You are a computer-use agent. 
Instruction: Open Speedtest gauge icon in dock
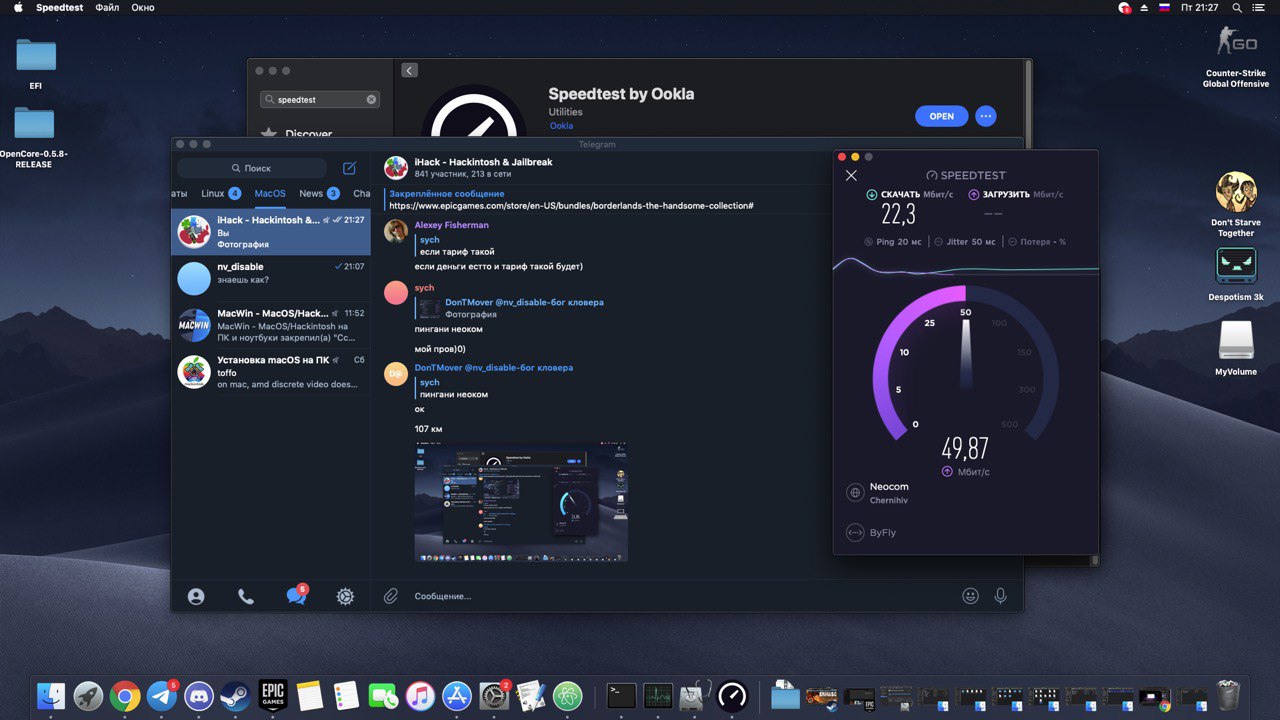732,695
